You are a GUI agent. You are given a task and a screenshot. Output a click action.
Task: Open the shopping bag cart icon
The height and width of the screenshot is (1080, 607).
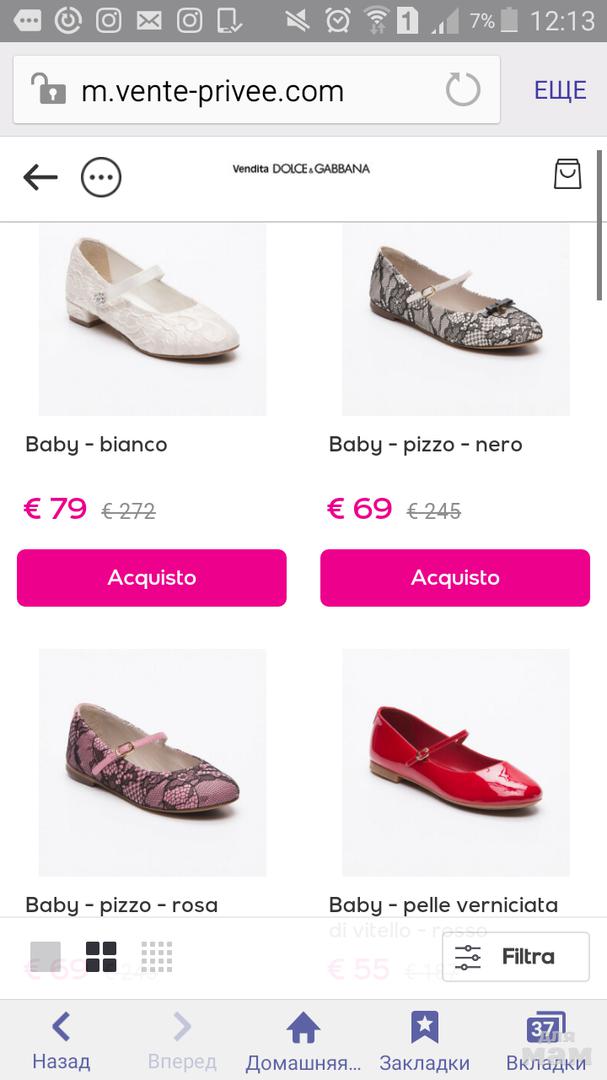click(567, 173)
